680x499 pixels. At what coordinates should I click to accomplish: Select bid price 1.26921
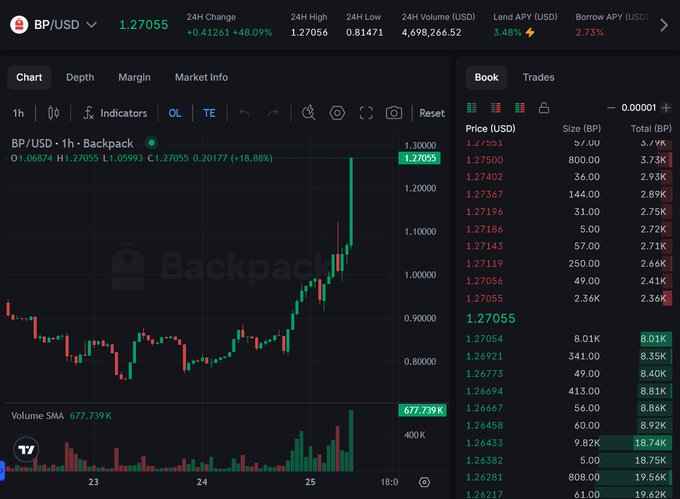pos(484,356)
